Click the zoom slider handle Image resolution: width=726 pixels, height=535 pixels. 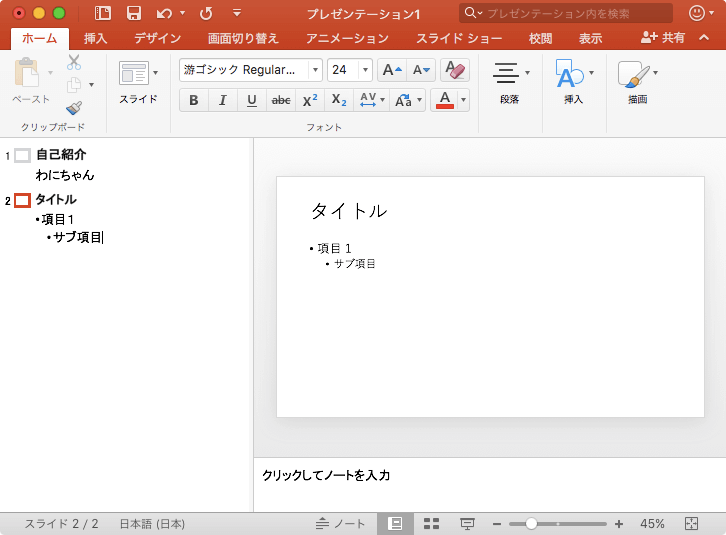[x=531, y=524]
